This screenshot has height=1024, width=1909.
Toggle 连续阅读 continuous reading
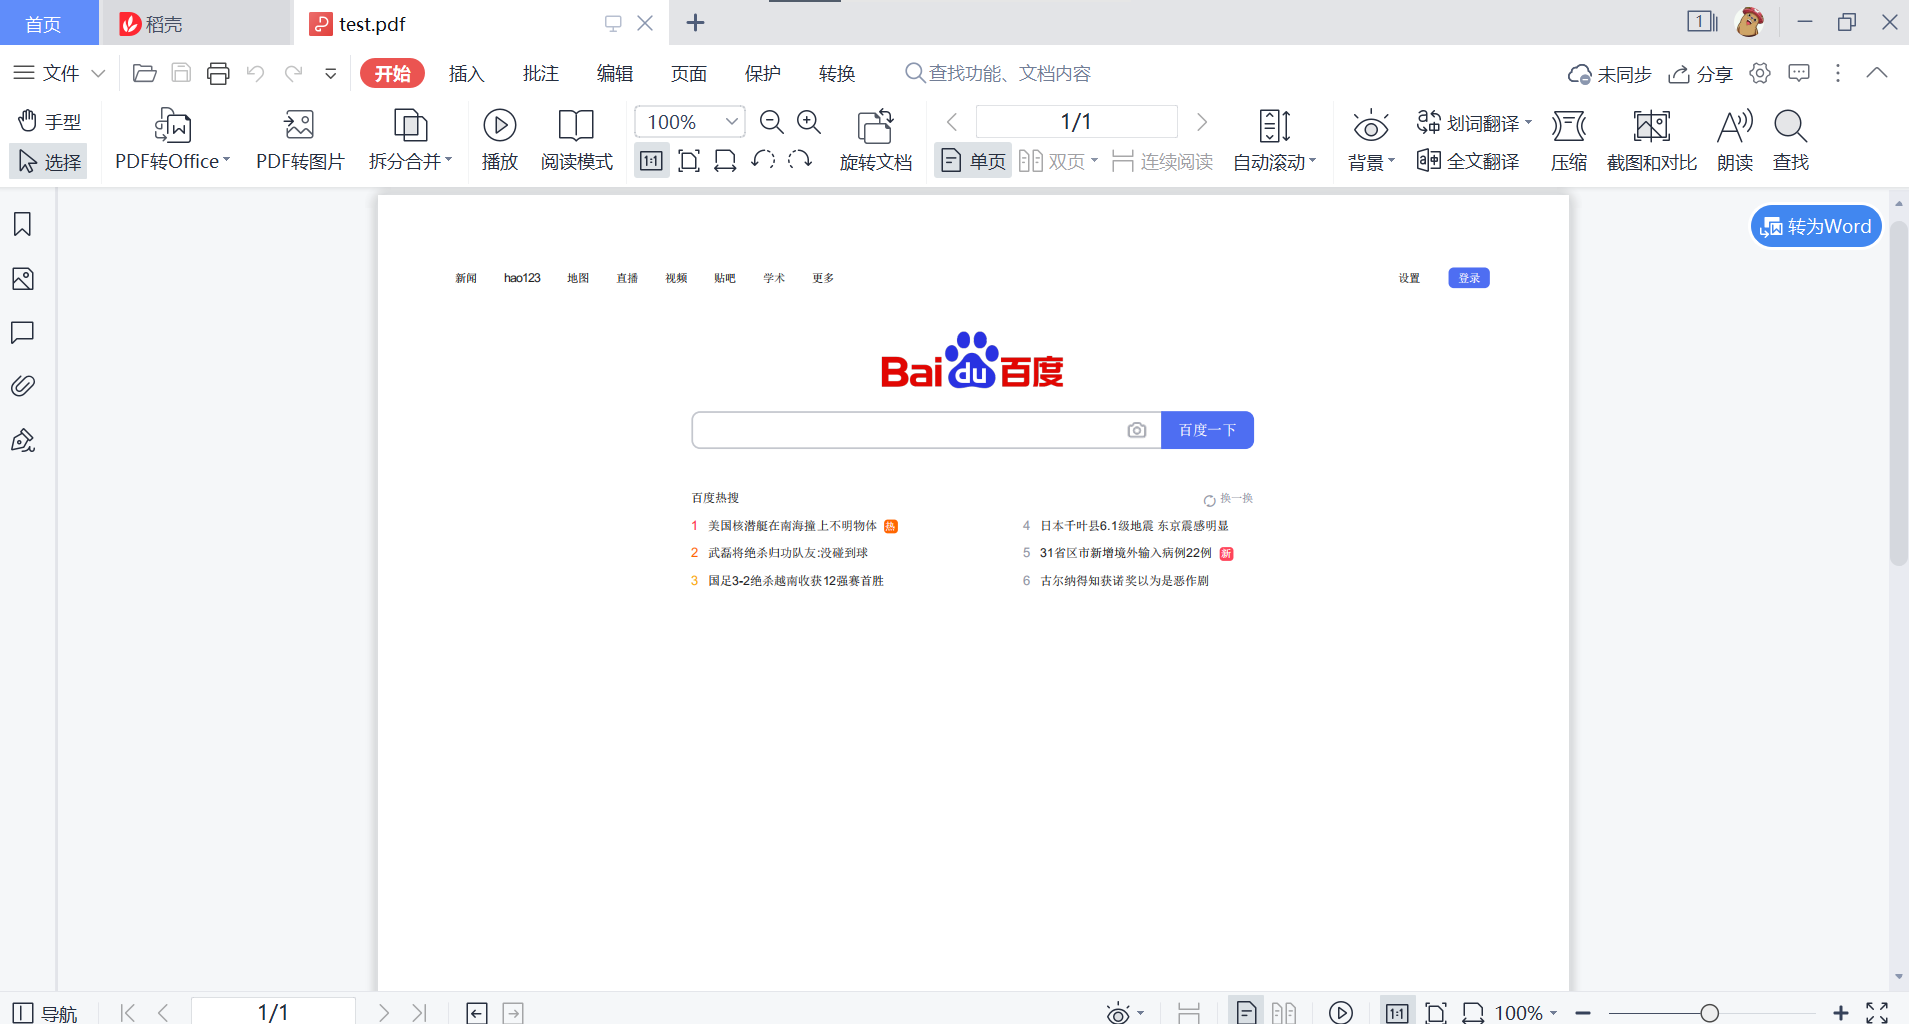pos(1162,161)
